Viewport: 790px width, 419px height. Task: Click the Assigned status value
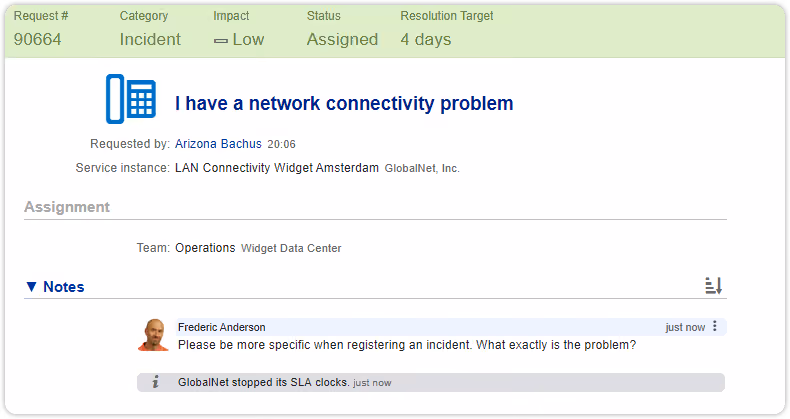[x=343, y=39]
